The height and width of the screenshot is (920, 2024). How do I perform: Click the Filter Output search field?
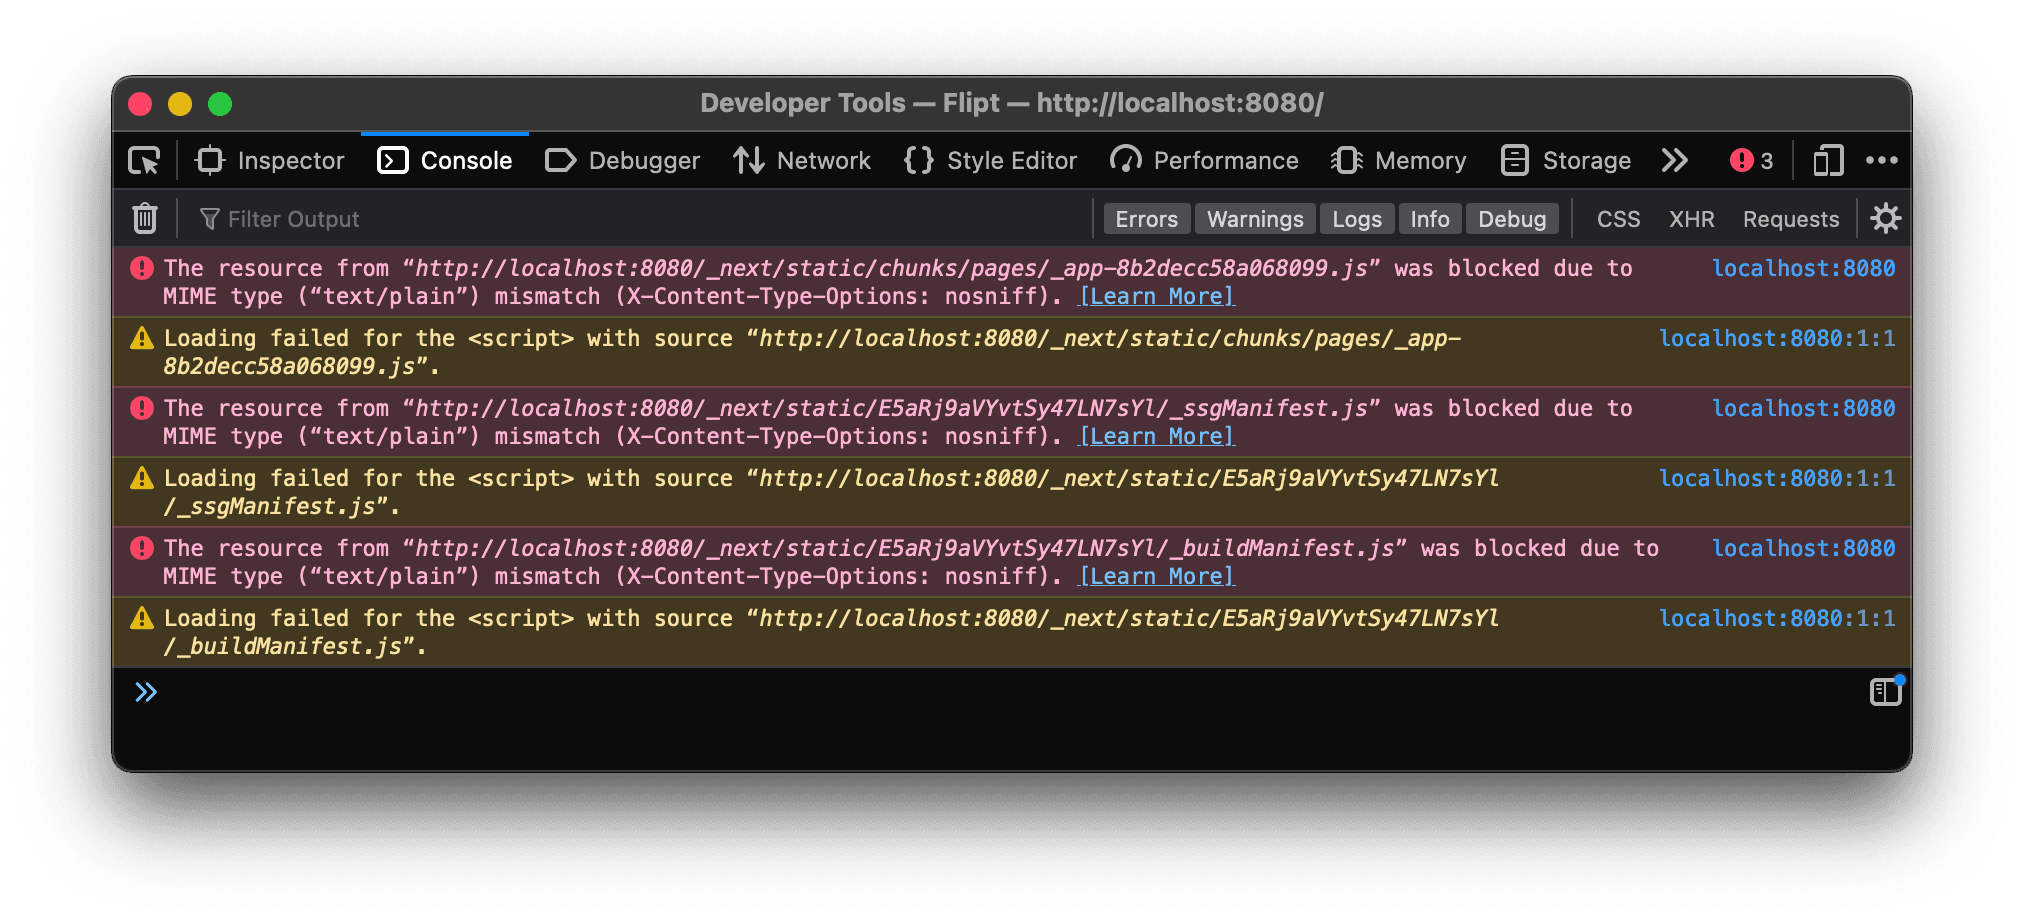(290, 218)
